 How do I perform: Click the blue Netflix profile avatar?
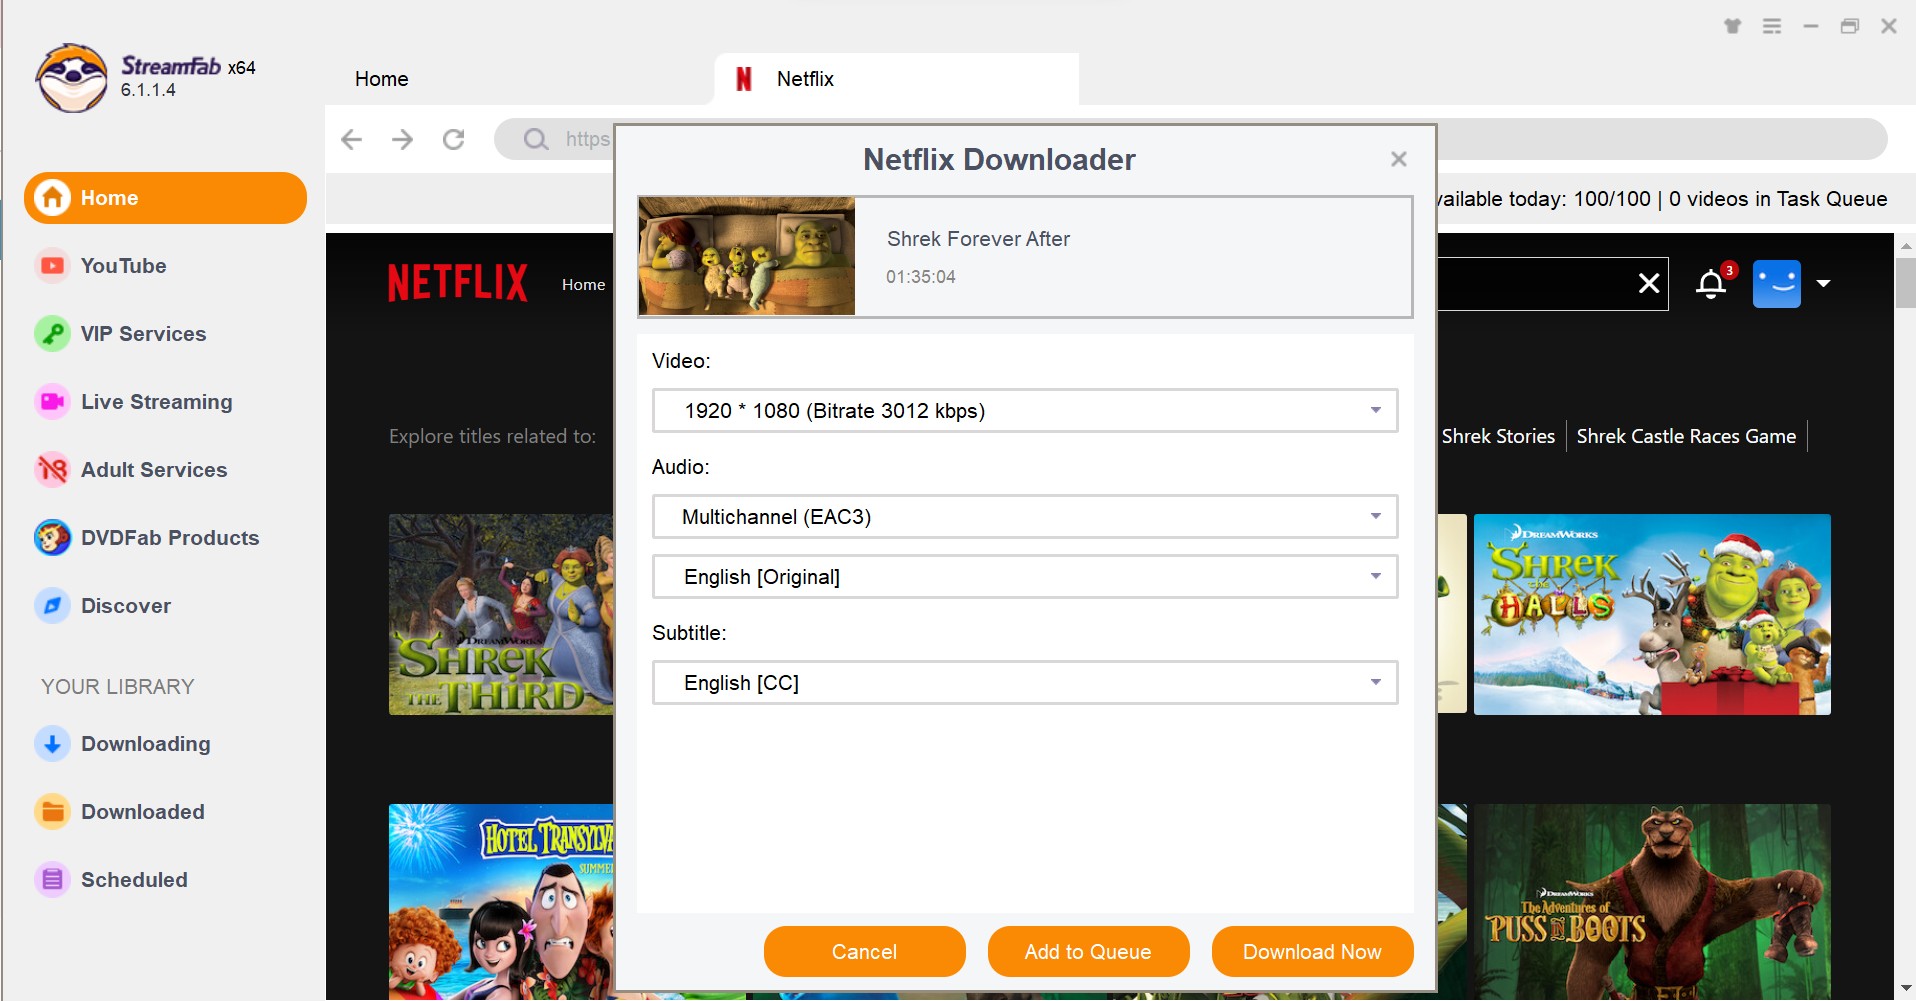point(1777,284)
